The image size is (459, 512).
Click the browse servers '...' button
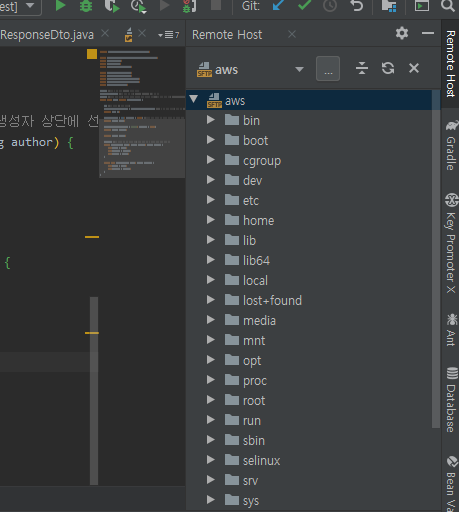[x=328, y=69]
